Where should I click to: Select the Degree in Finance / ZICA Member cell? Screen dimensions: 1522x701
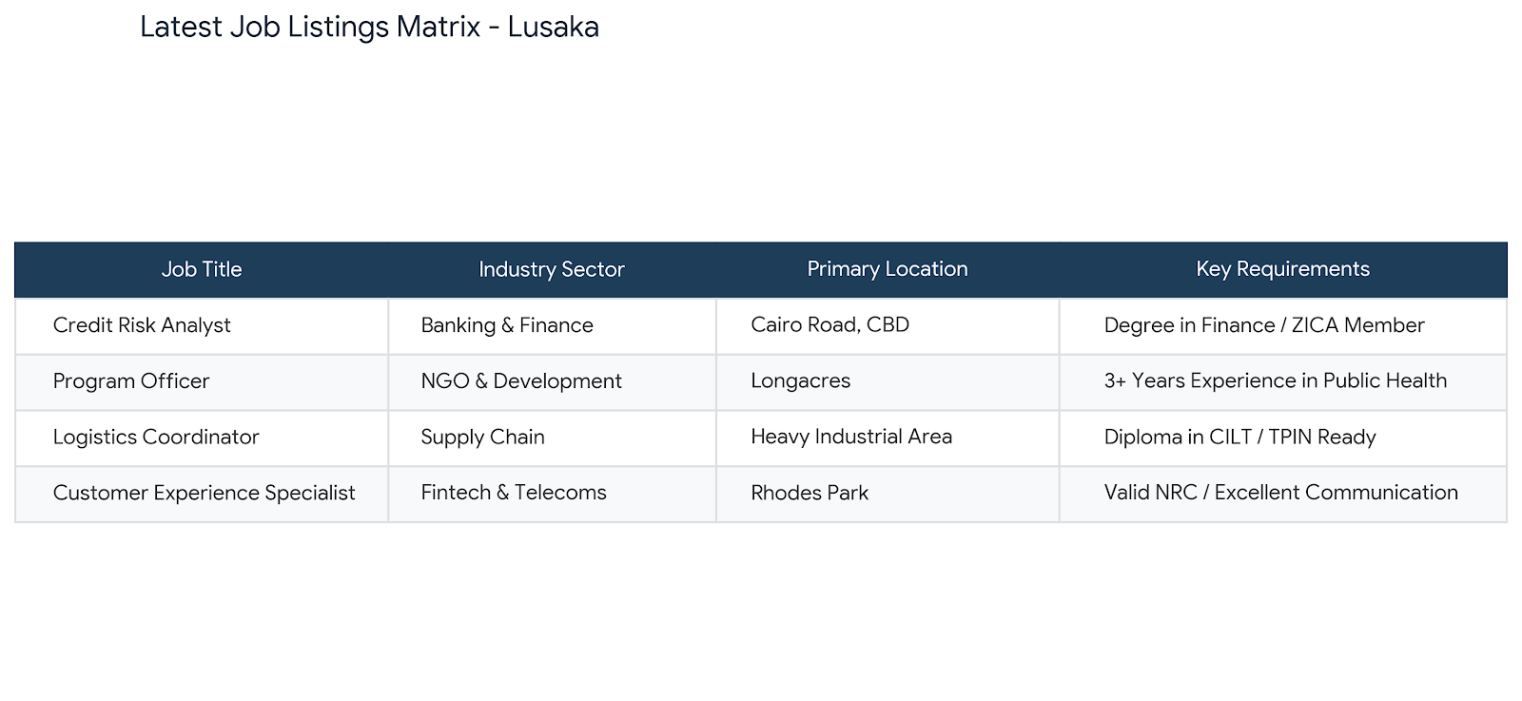coord(1283,326)
